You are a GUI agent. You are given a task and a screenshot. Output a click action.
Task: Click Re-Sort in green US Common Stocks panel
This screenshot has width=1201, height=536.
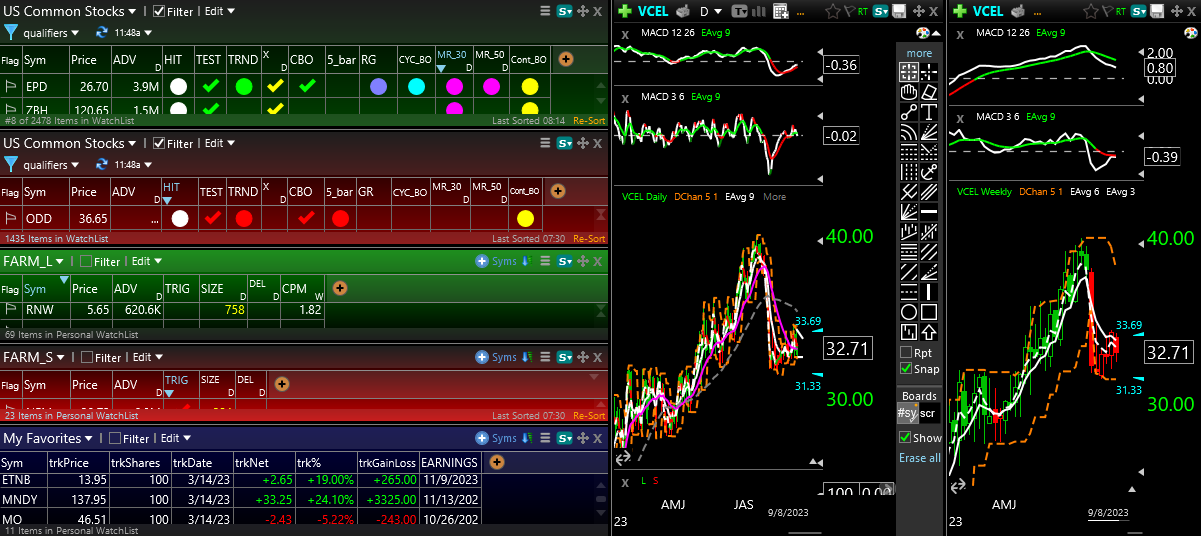(589, 121)
